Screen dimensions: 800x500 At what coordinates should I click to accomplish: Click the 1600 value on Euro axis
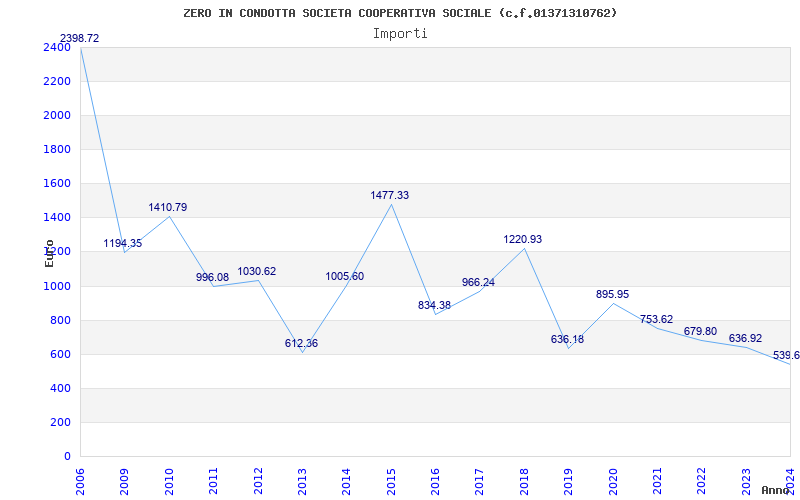pyautogui.click(x=57, y=184)
